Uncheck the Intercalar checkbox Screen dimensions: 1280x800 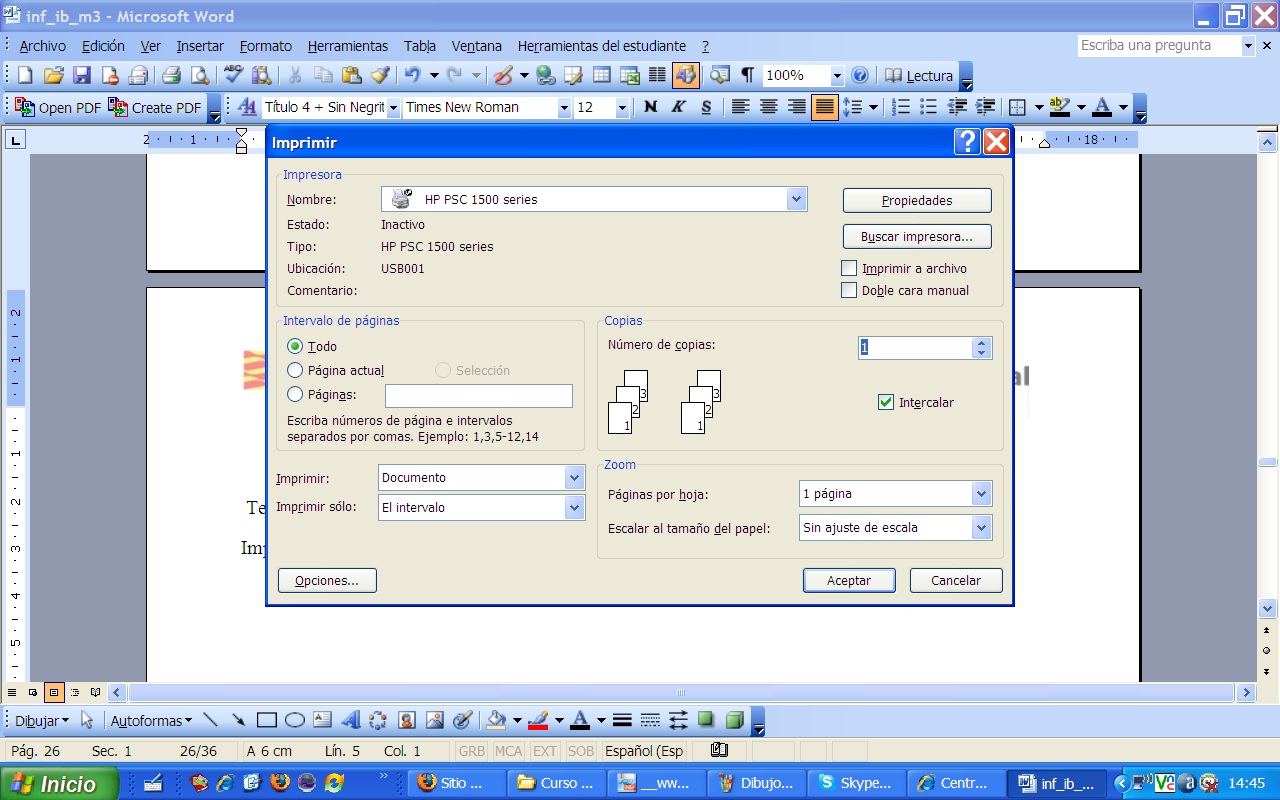[x=885, y=402]
